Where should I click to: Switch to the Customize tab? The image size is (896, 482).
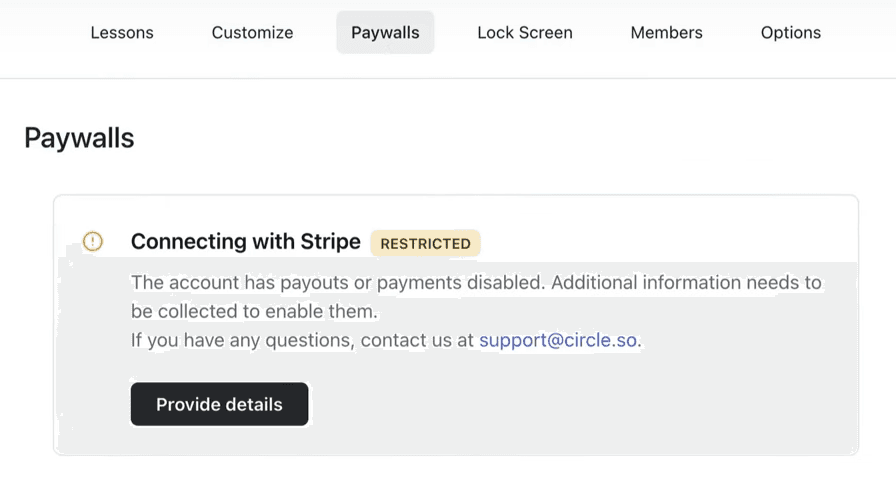click(252, 32)
